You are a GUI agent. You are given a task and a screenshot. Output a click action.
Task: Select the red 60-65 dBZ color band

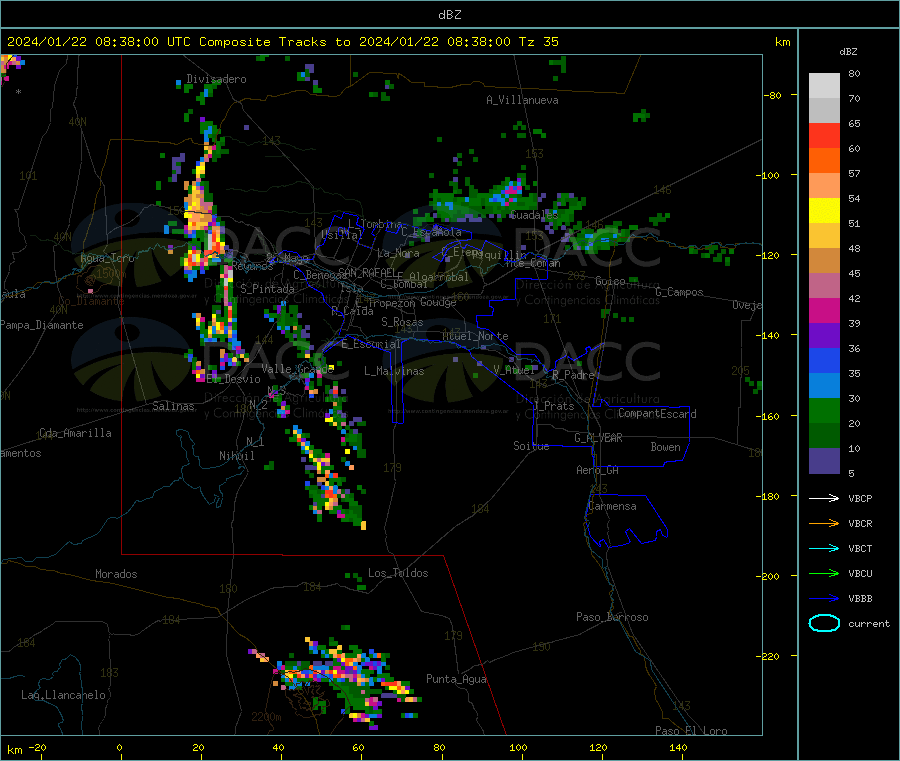824,135
